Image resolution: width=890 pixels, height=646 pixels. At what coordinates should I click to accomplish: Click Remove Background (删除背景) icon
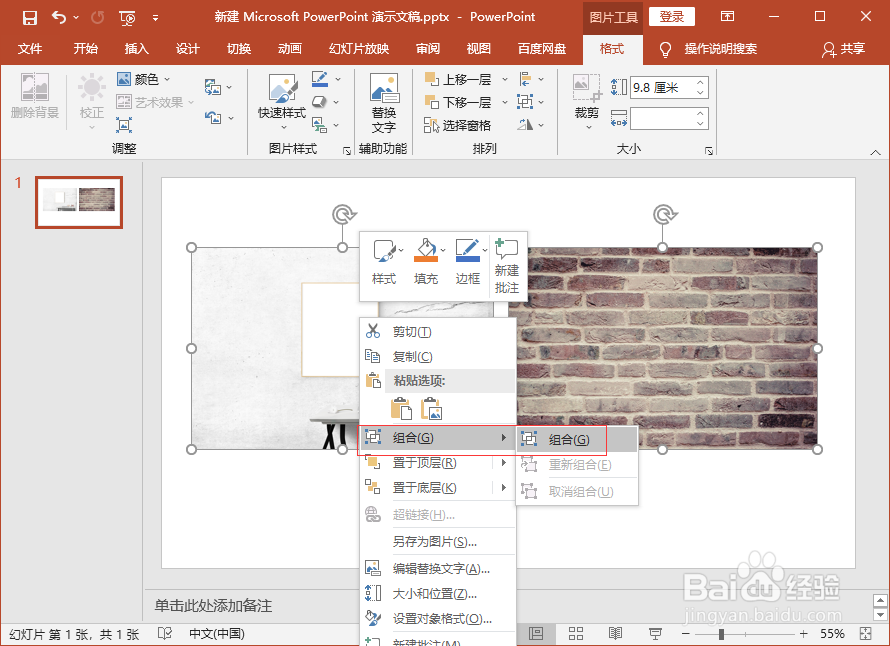pyautogui.click(x=35, y=95)
